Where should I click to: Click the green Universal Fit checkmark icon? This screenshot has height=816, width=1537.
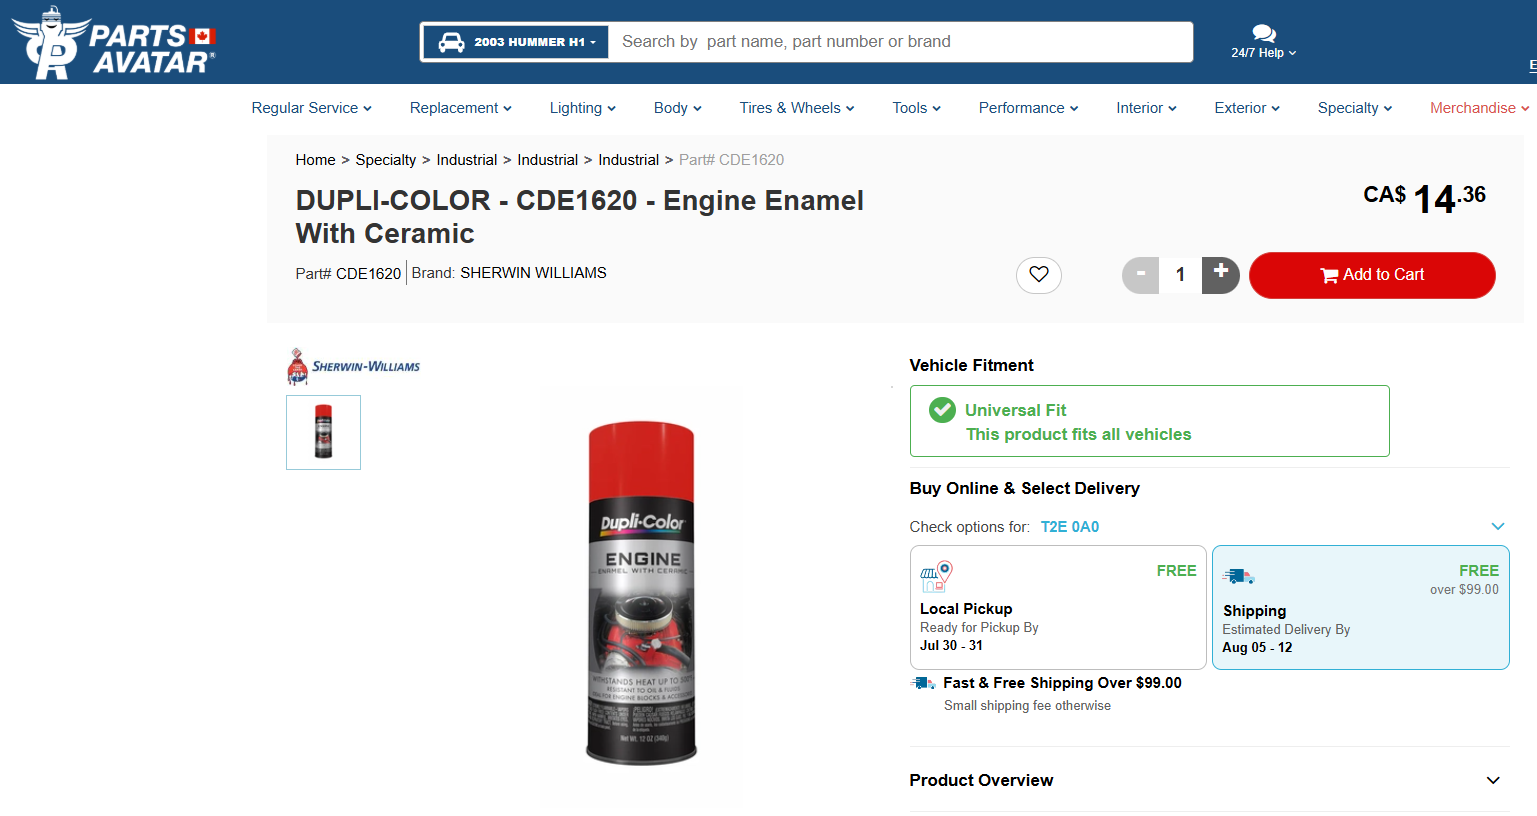(942, 410)
